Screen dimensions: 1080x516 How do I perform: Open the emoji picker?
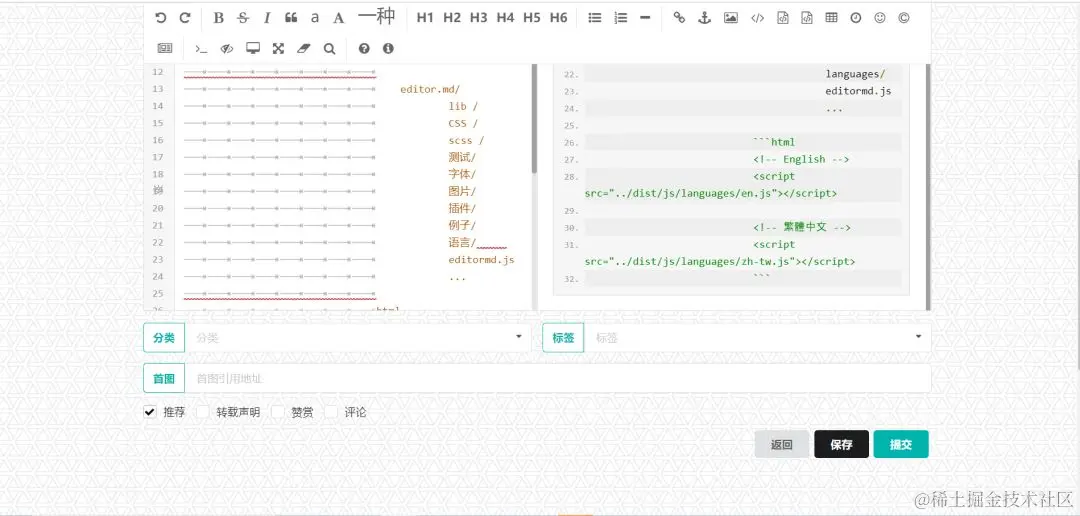[x=880, y=18]
